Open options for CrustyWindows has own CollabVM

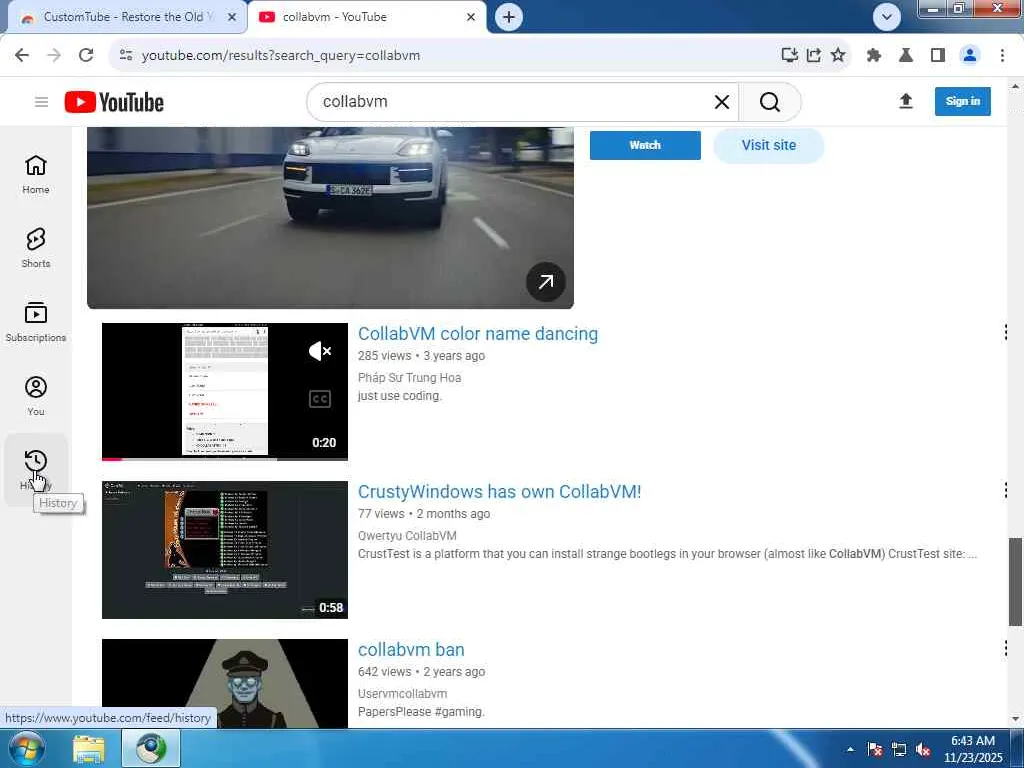1005,490
